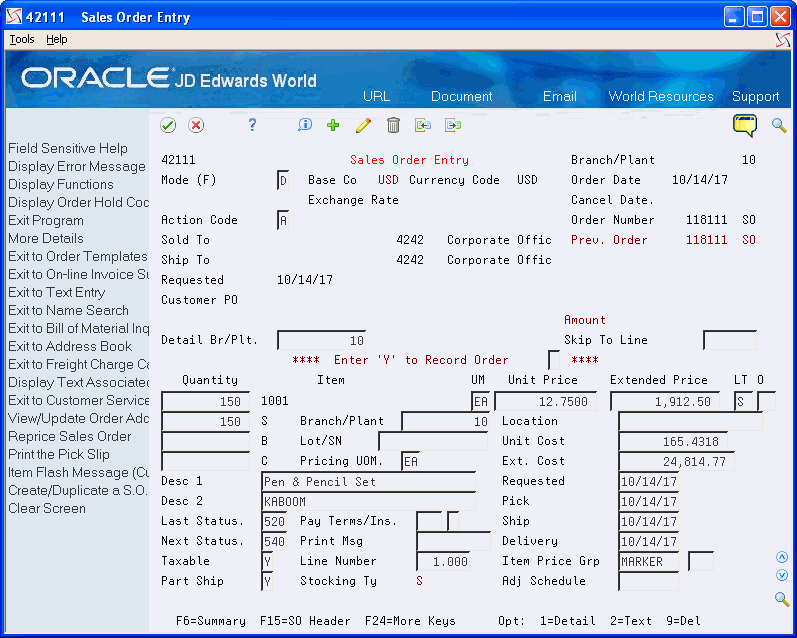Select Display Functions in the sidebar

pyautogui.click(x=61, y=184)
